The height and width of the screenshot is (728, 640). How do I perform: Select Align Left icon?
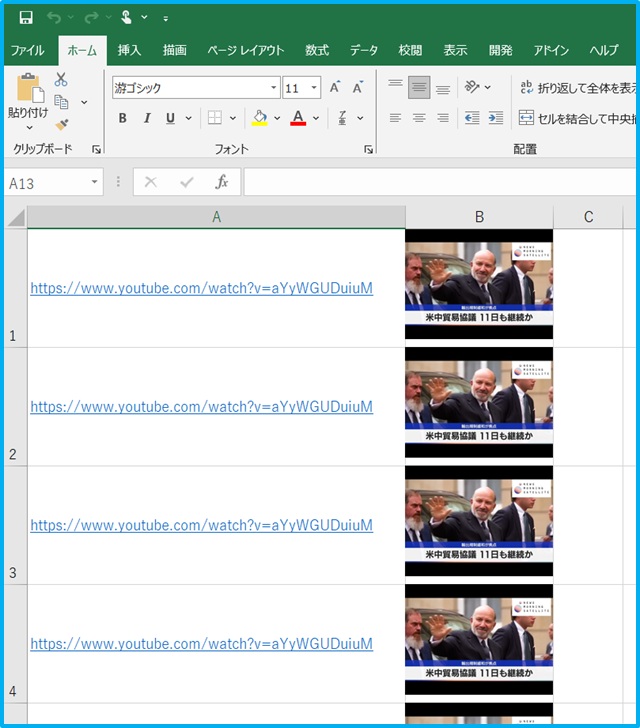(x=396, y=118)
